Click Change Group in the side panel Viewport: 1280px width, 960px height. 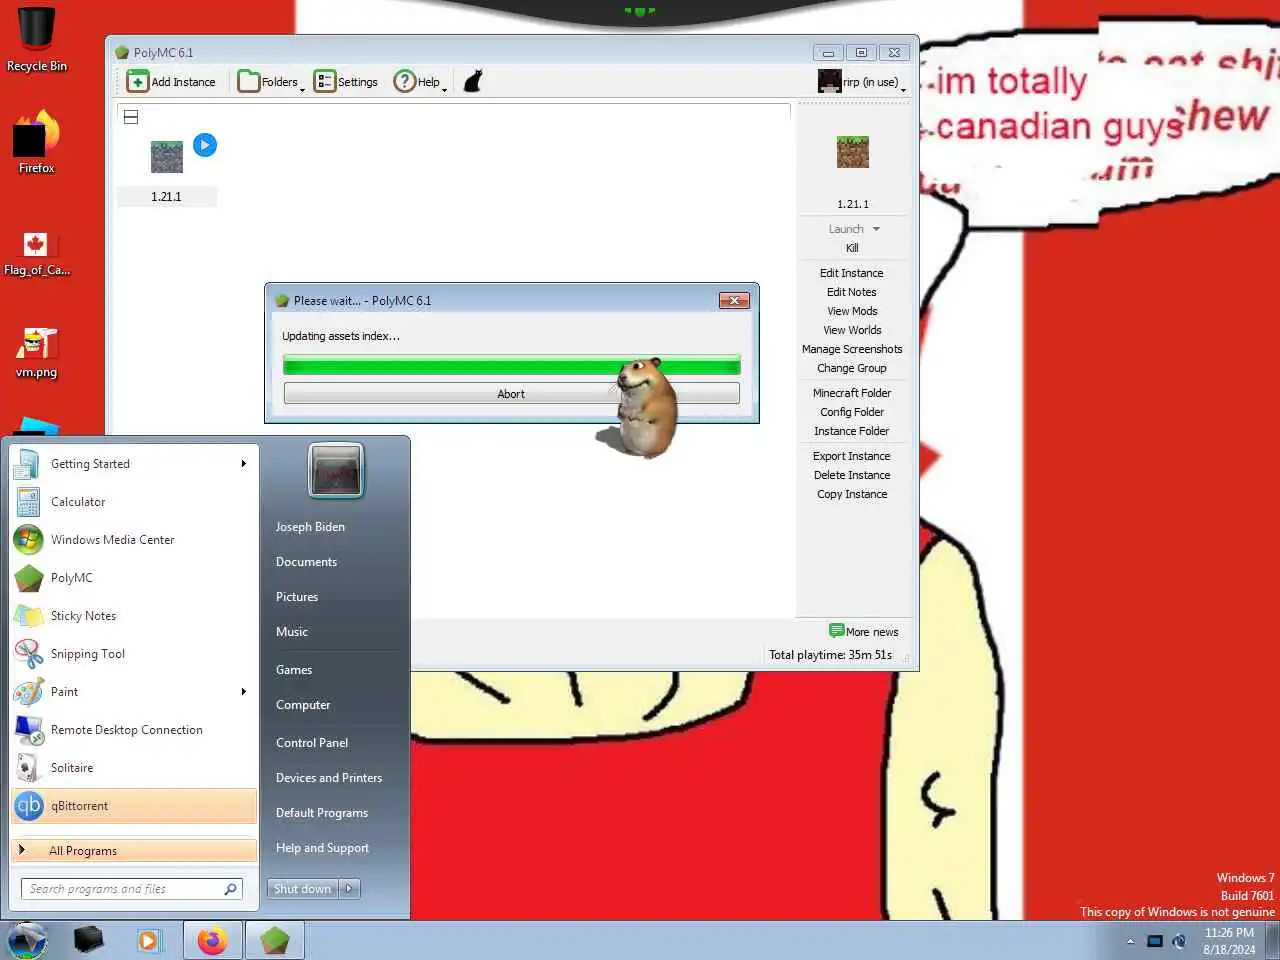tap(852, 368)
